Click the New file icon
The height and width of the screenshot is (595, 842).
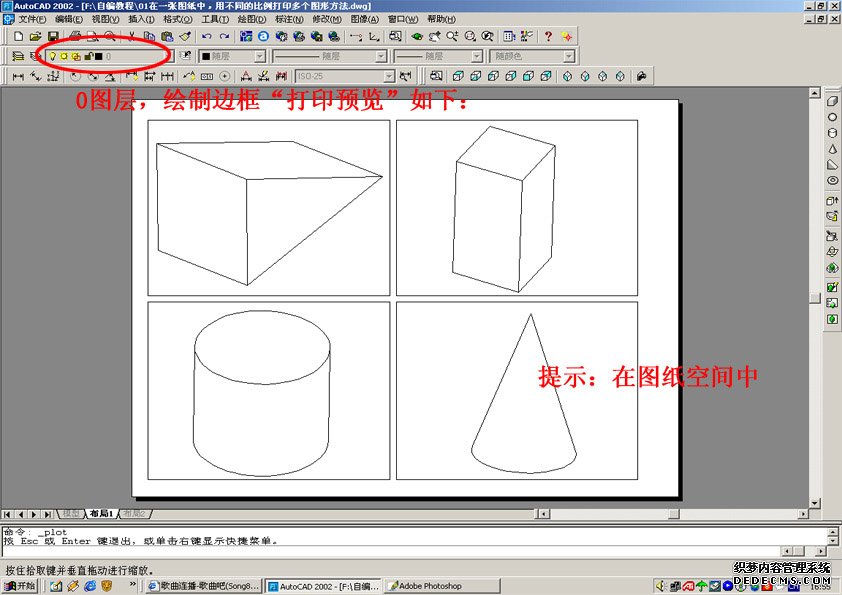coord(18,36)
